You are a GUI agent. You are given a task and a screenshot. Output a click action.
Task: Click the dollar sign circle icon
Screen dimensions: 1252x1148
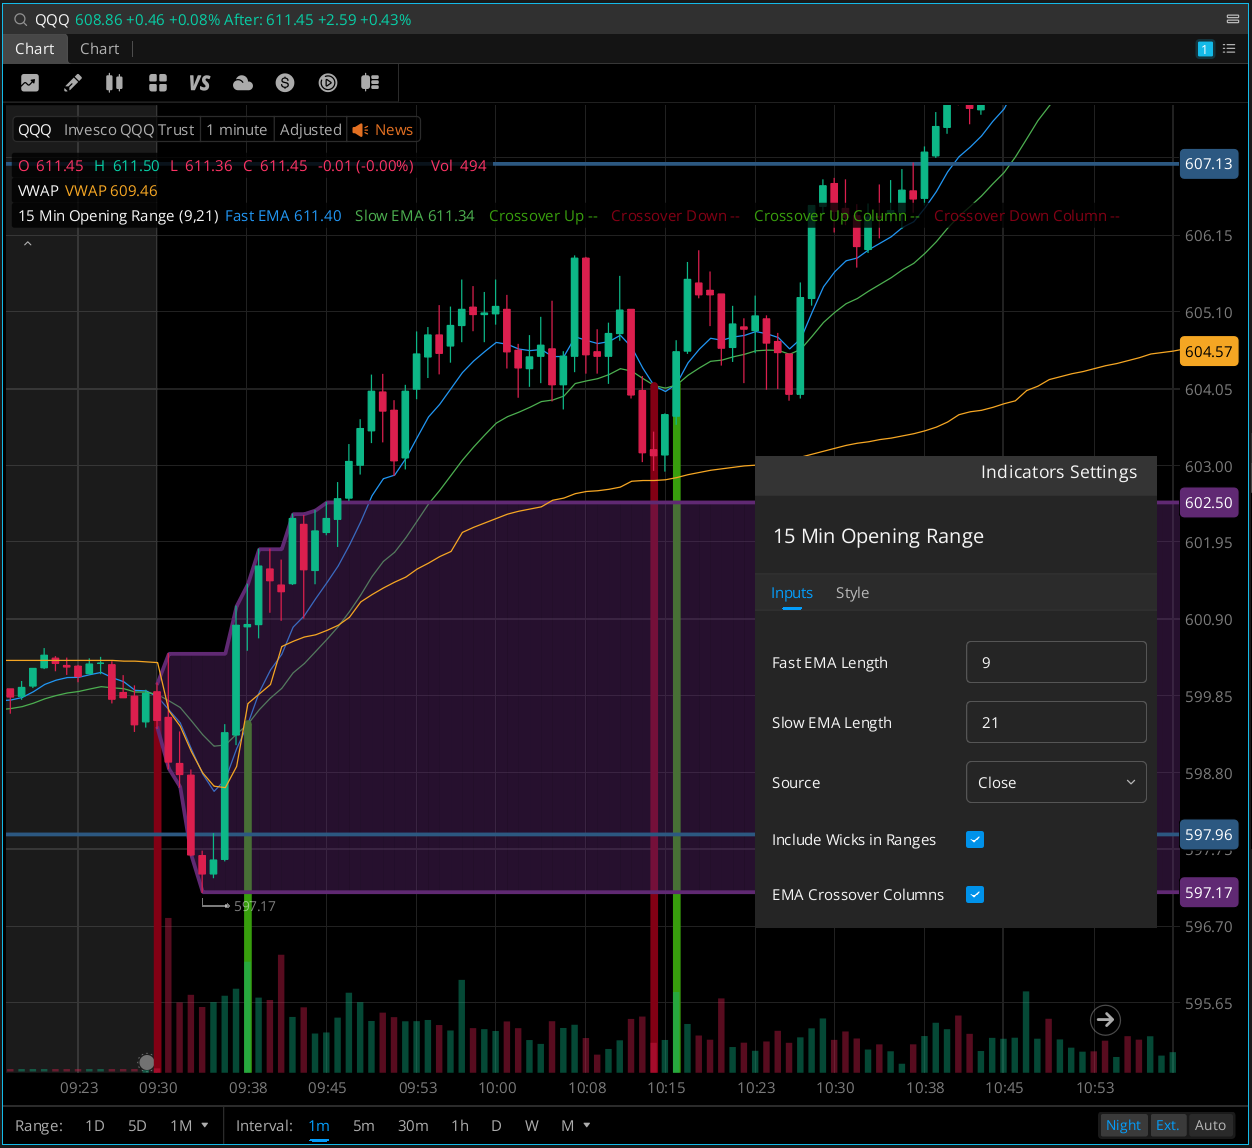(x=285, y=83)
